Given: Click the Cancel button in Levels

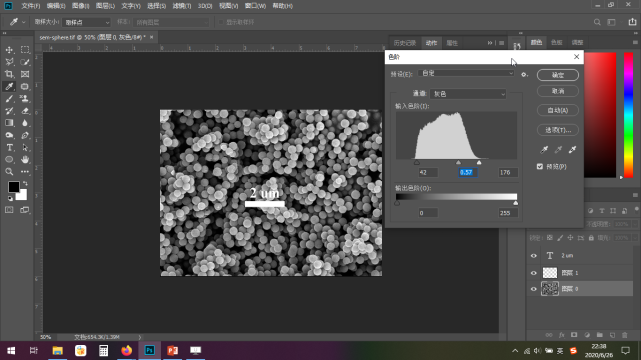Looking at the screenshot, I should coord(558,91).
